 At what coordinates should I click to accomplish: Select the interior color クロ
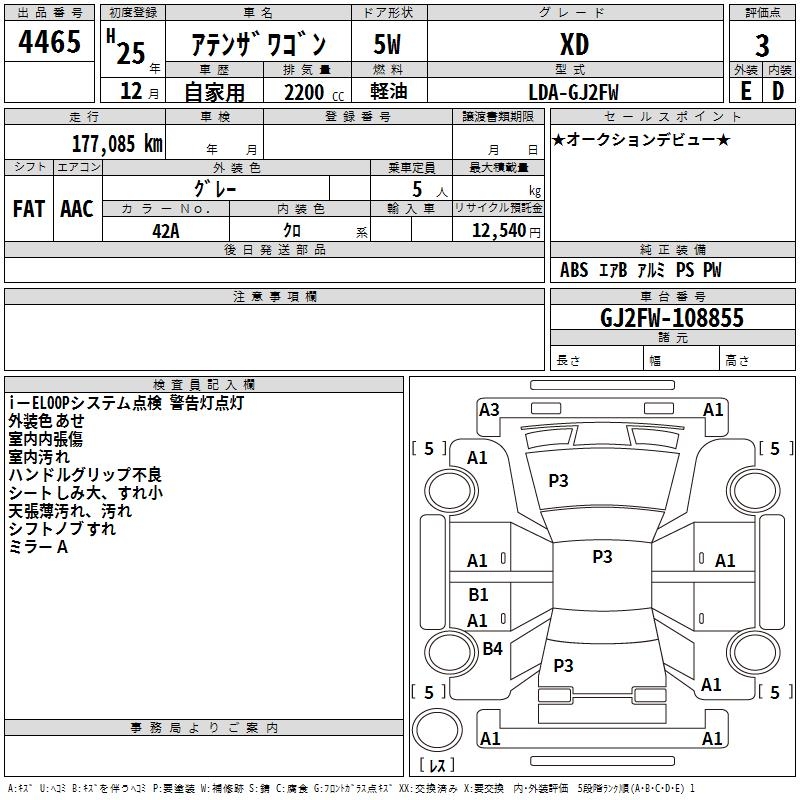(x=292, y=231)
